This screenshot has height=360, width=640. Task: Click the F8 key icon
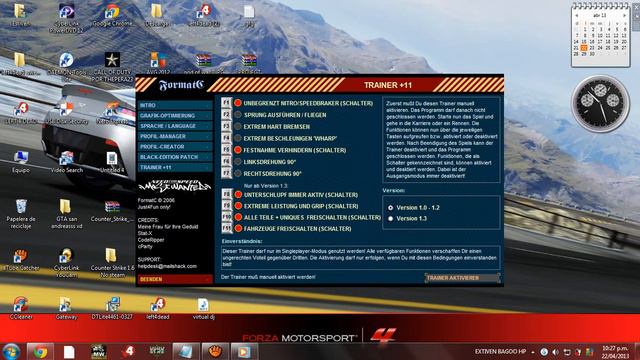pos(227,194)
